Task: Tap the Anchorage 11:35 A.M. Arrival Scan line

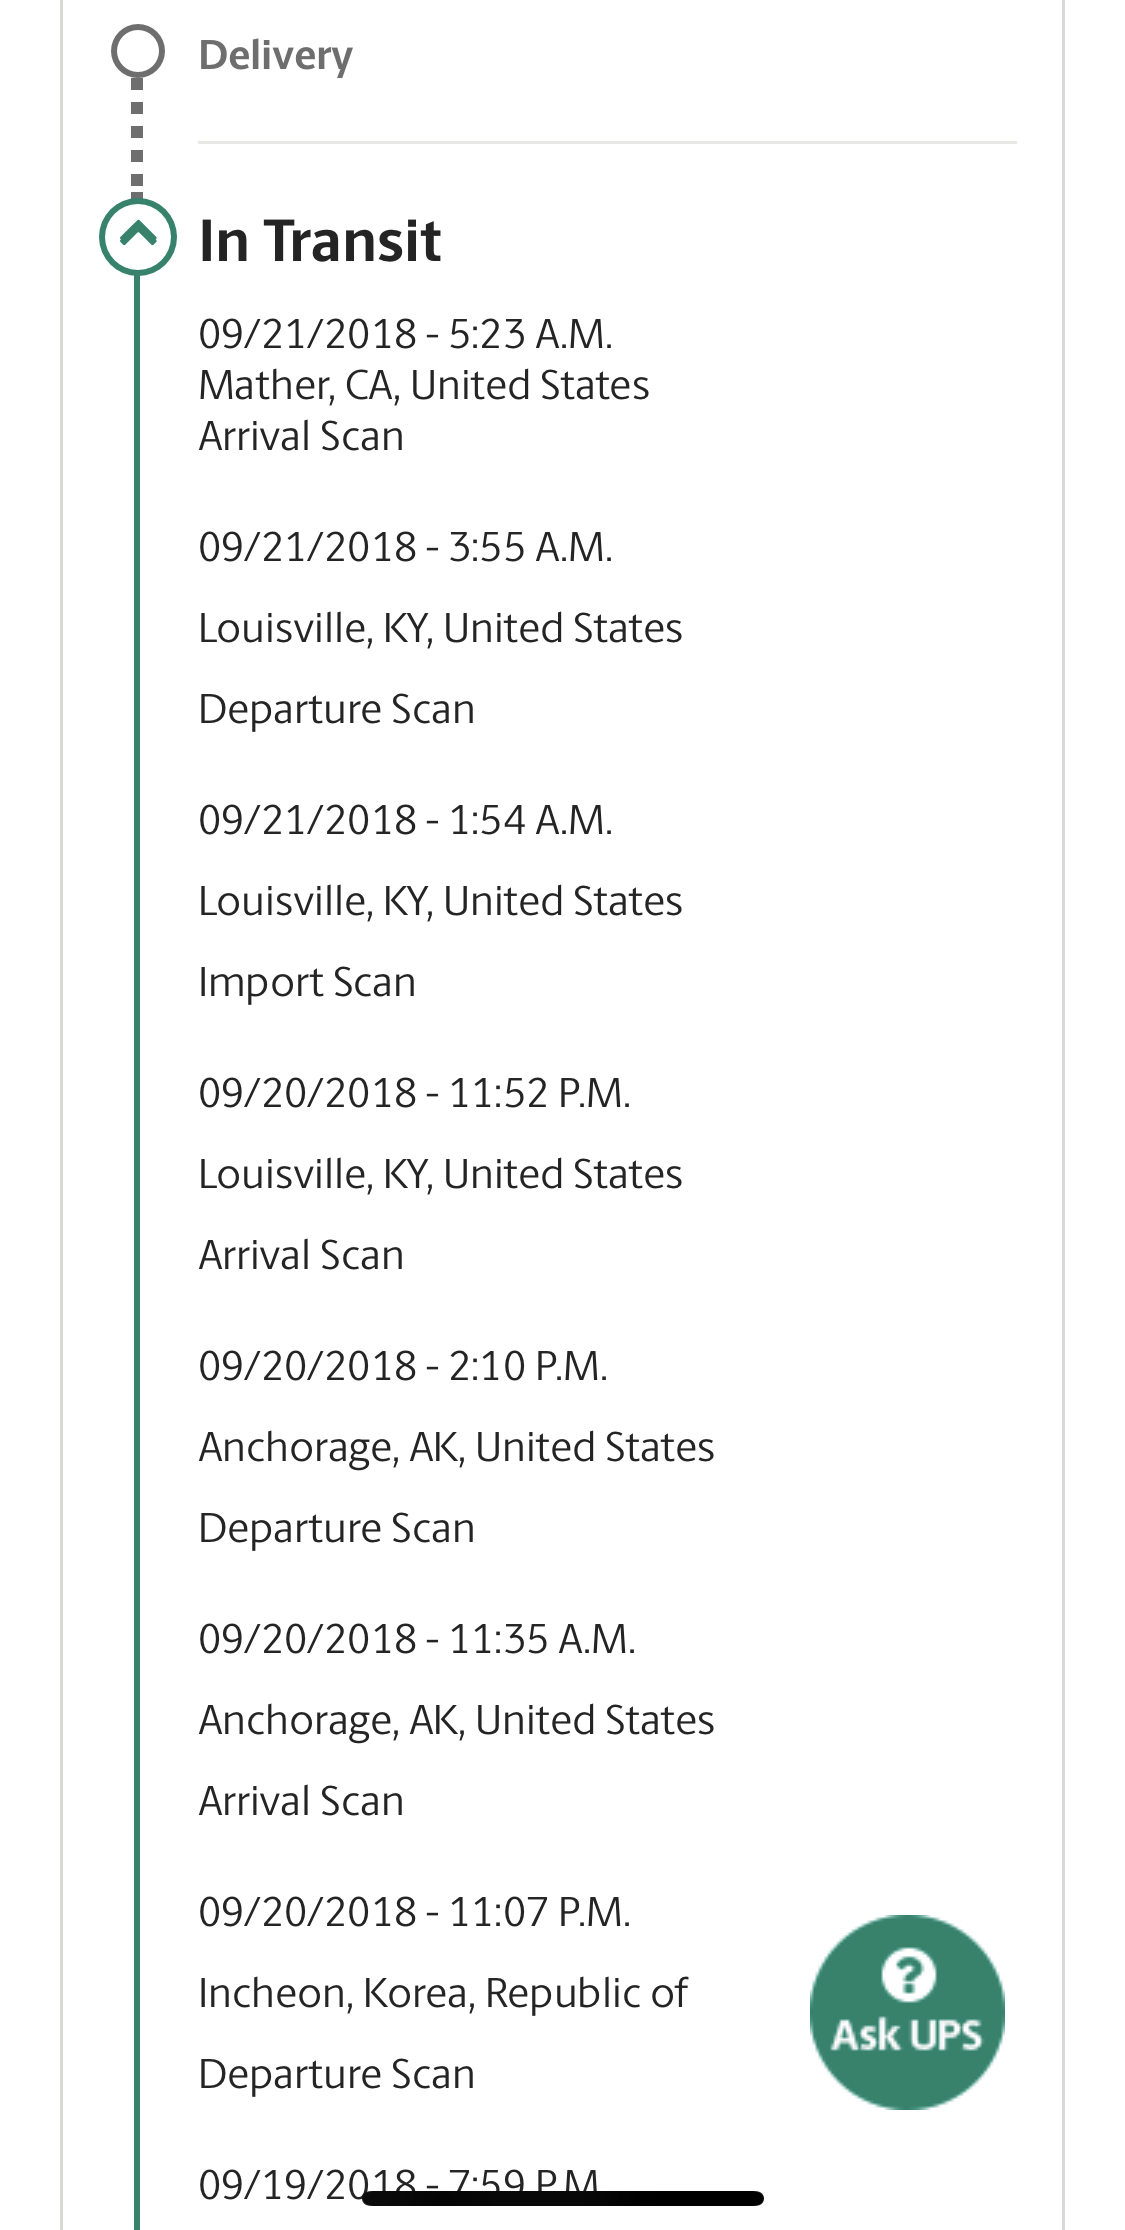Action: pyautogui.click(x=301, y=1801)
